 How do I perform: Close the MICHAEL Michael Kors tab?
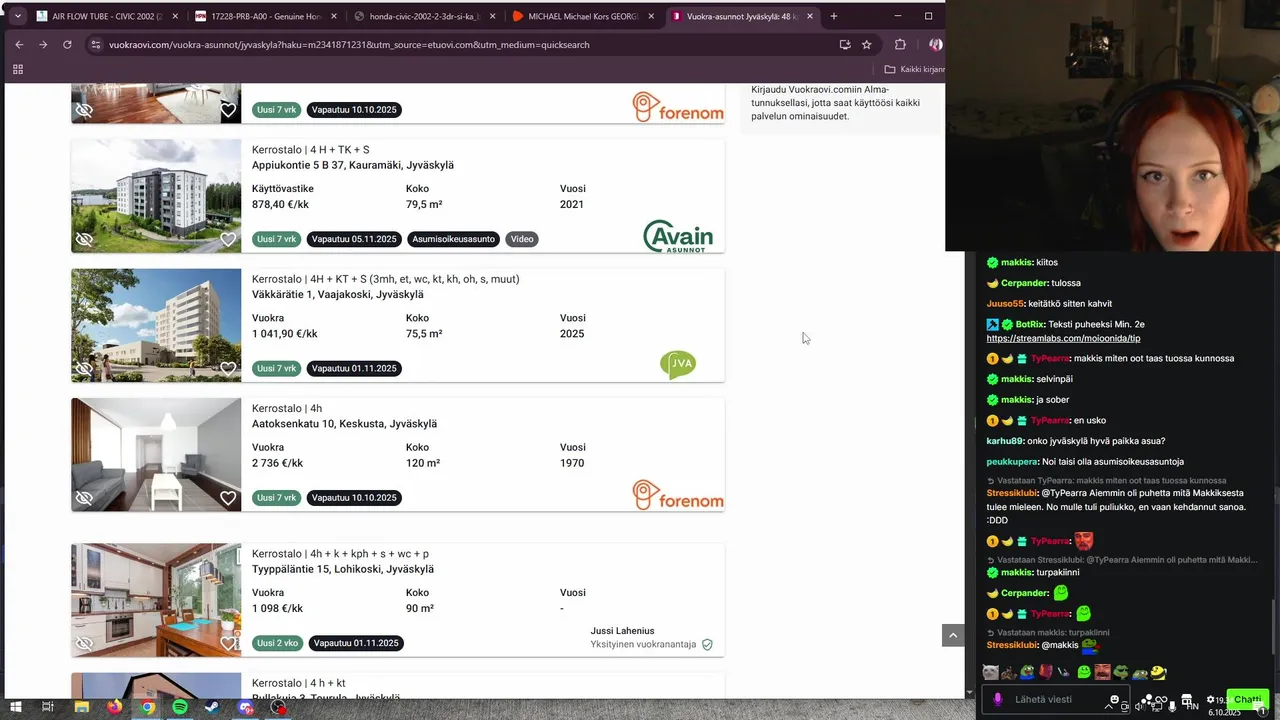coord(650,16)
